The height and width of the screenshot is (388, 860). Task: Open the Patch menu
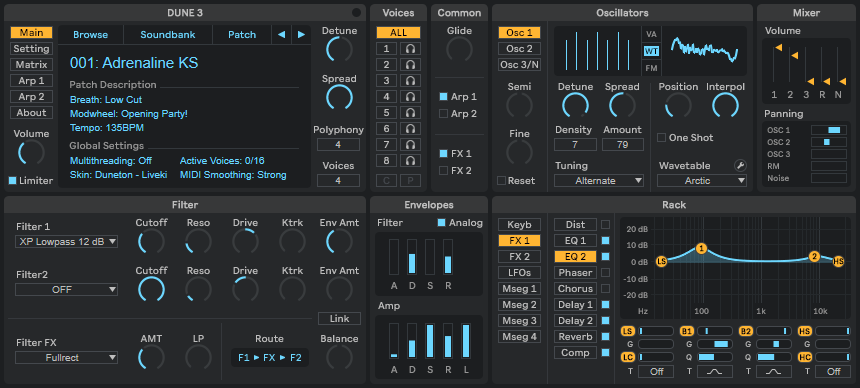242,35
